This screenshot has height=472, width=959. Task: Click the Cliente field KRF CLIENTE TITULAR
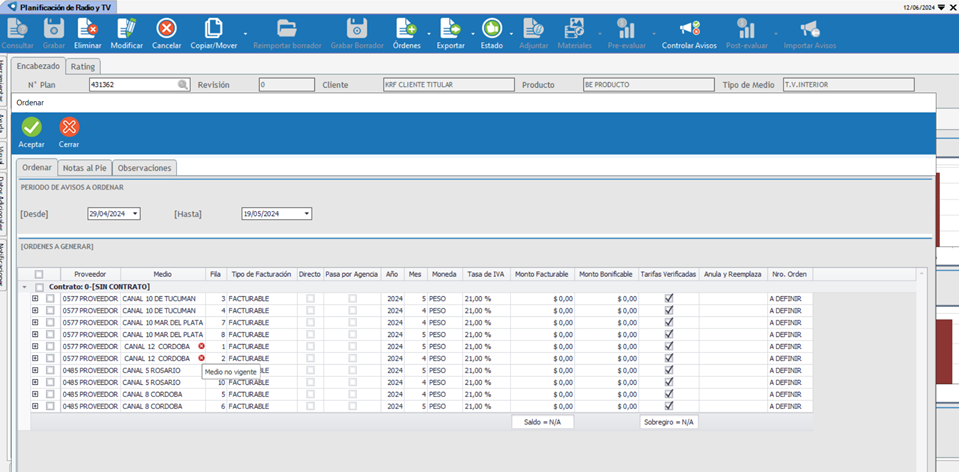coord(448,85)
